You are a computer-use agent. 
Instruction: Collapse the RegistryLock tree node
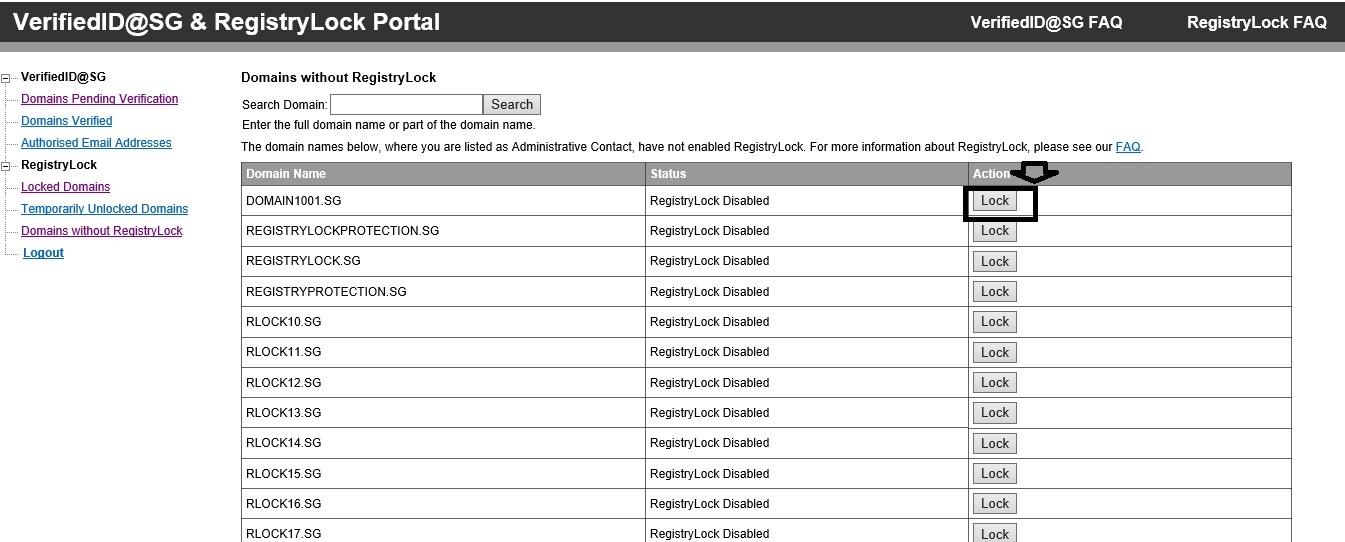tap(6, 165)
